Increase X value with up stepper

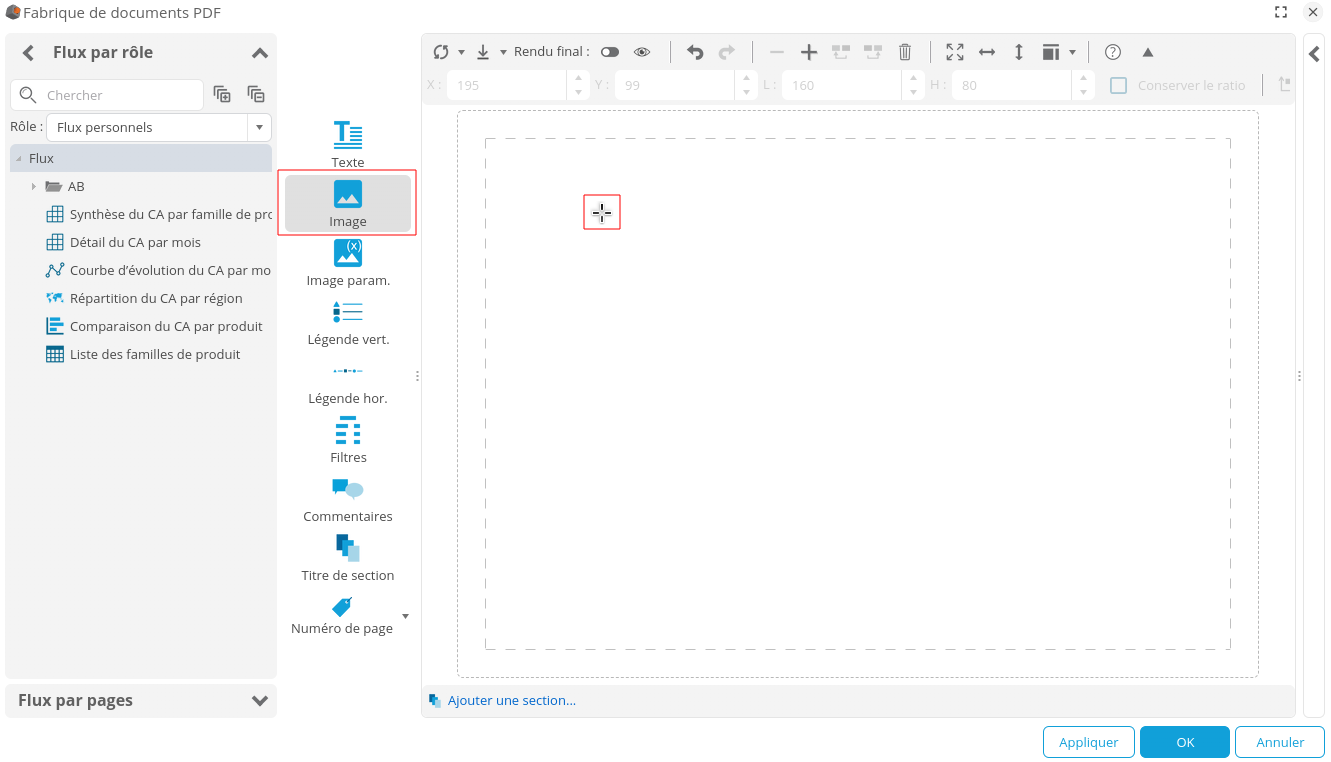(578, 78)
